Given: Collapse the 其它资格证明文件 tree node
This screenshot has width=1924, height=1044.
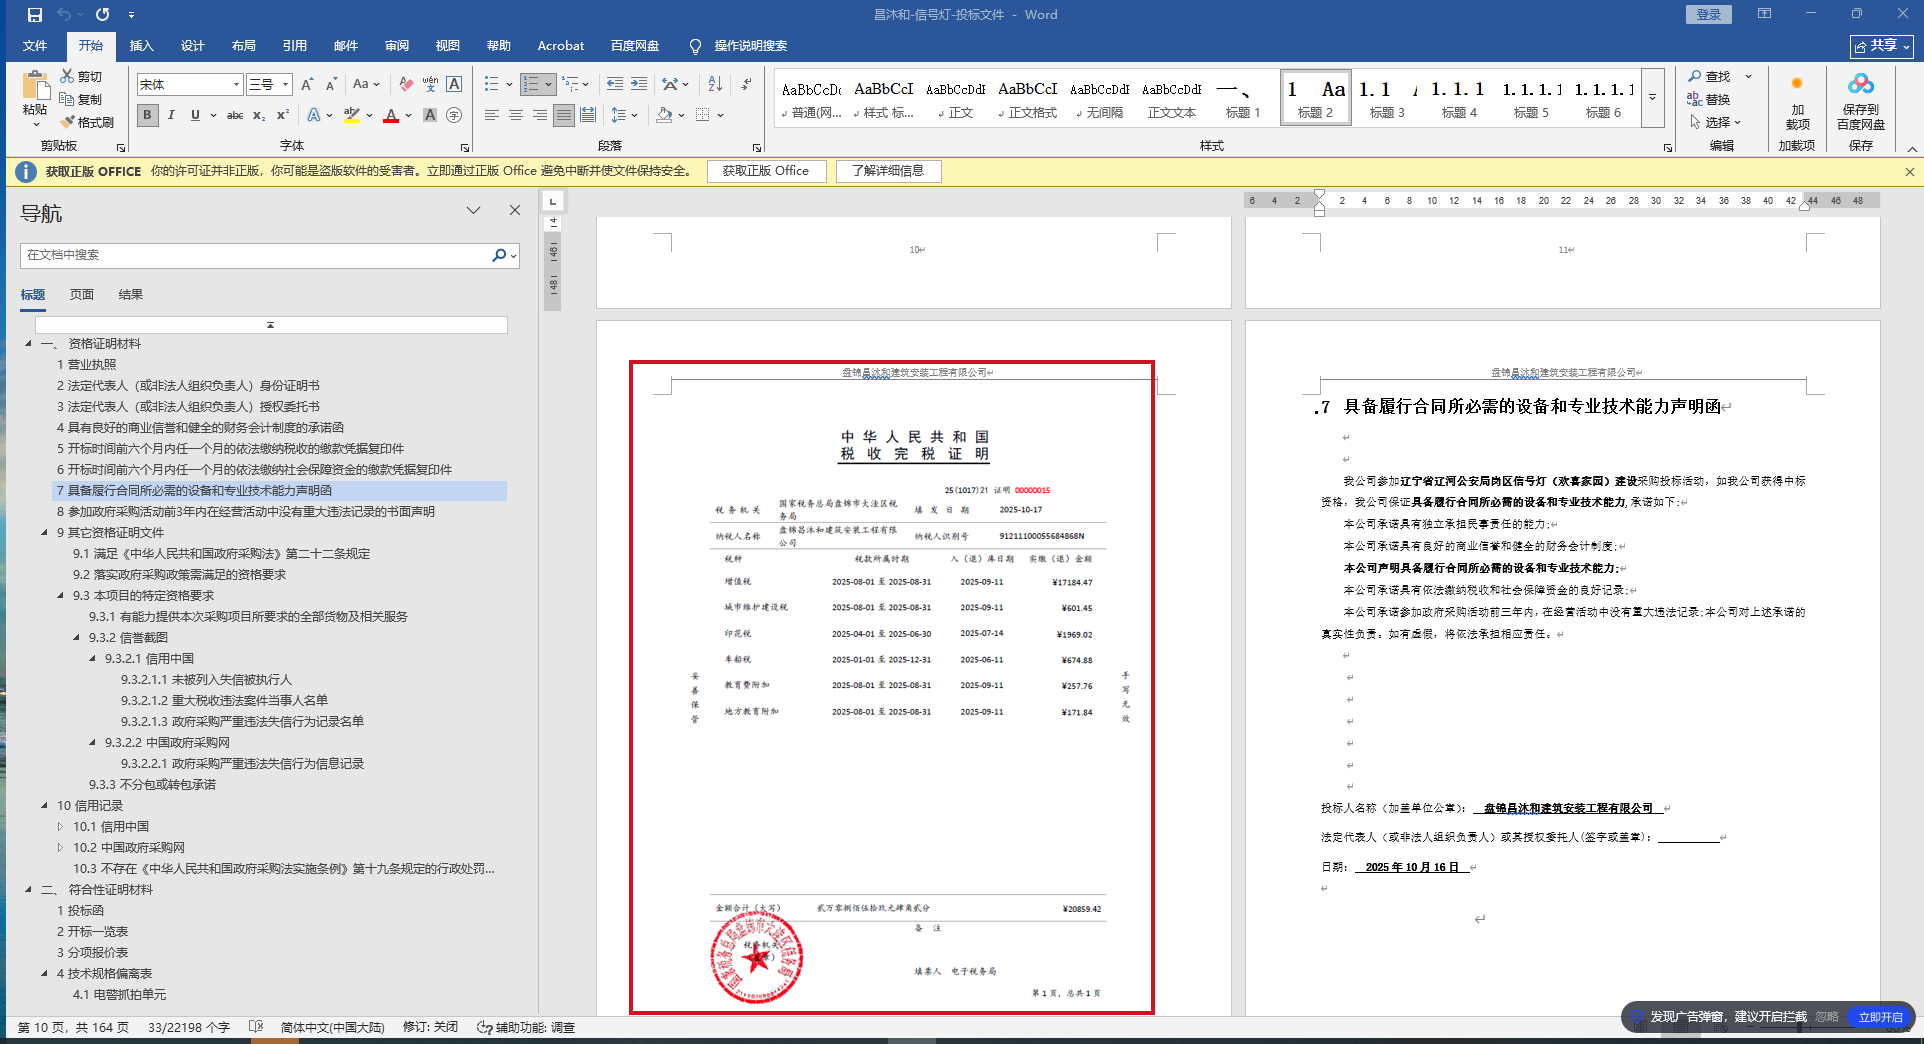Looking at the screenshot, I should pyautogui.click(x=44, y=533).
